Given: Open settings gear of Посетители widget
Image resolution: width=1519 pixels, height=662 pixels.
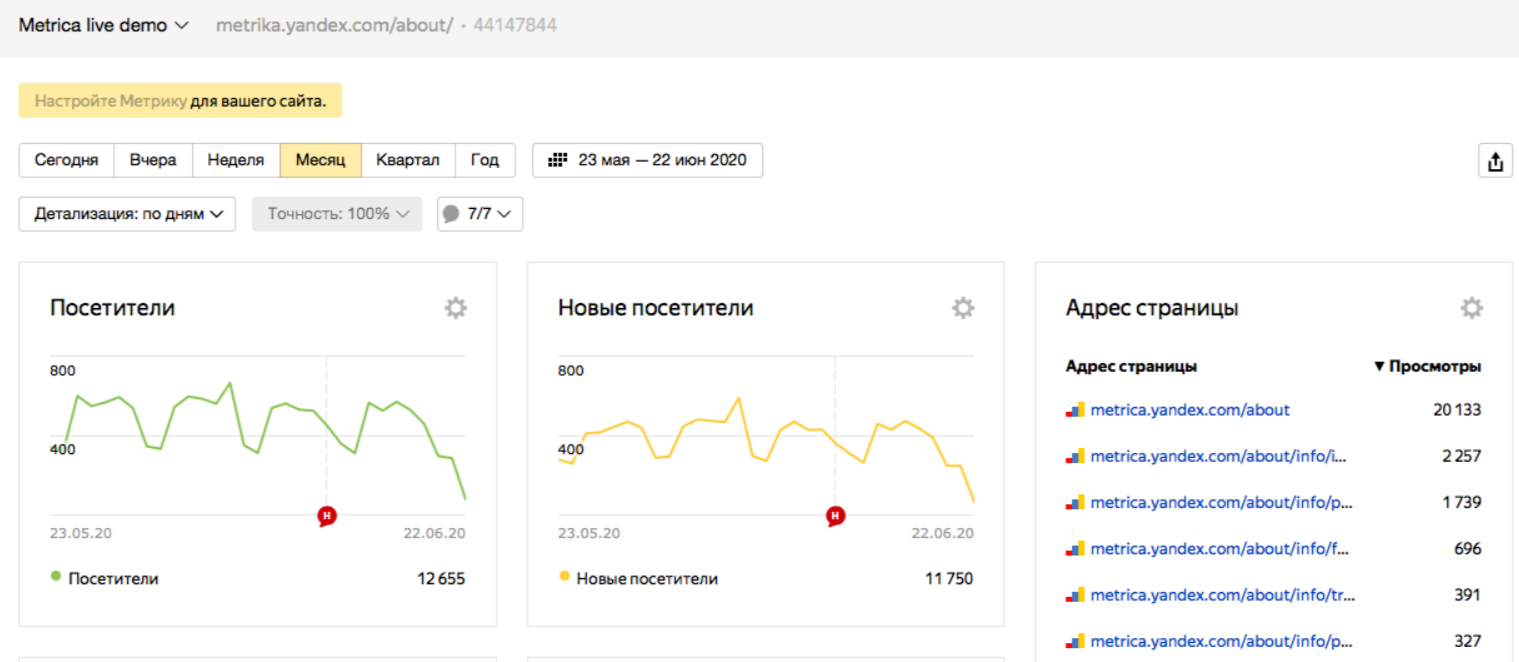Looking at the screenshot, I should [456, 308].
